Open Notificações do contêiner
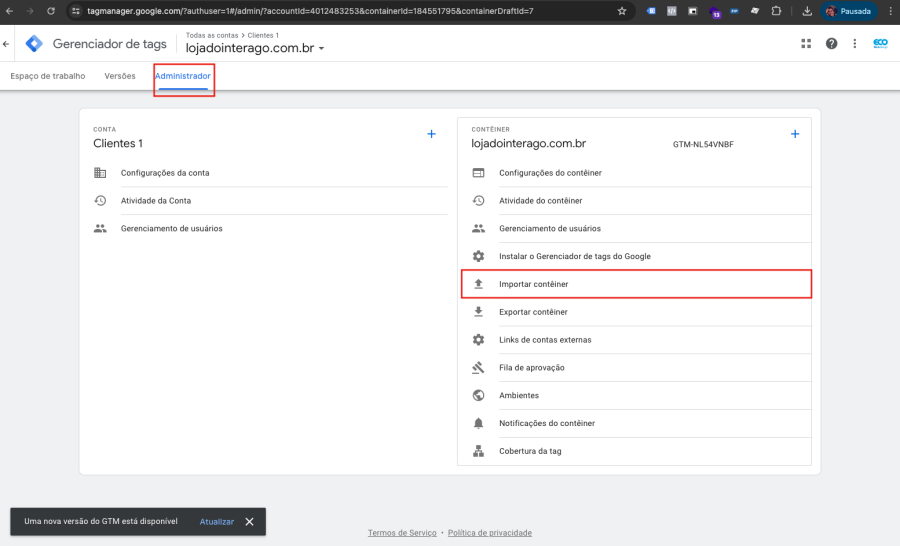Image resolution: width=900 pixels, height=546 pixels. (546, 423)
